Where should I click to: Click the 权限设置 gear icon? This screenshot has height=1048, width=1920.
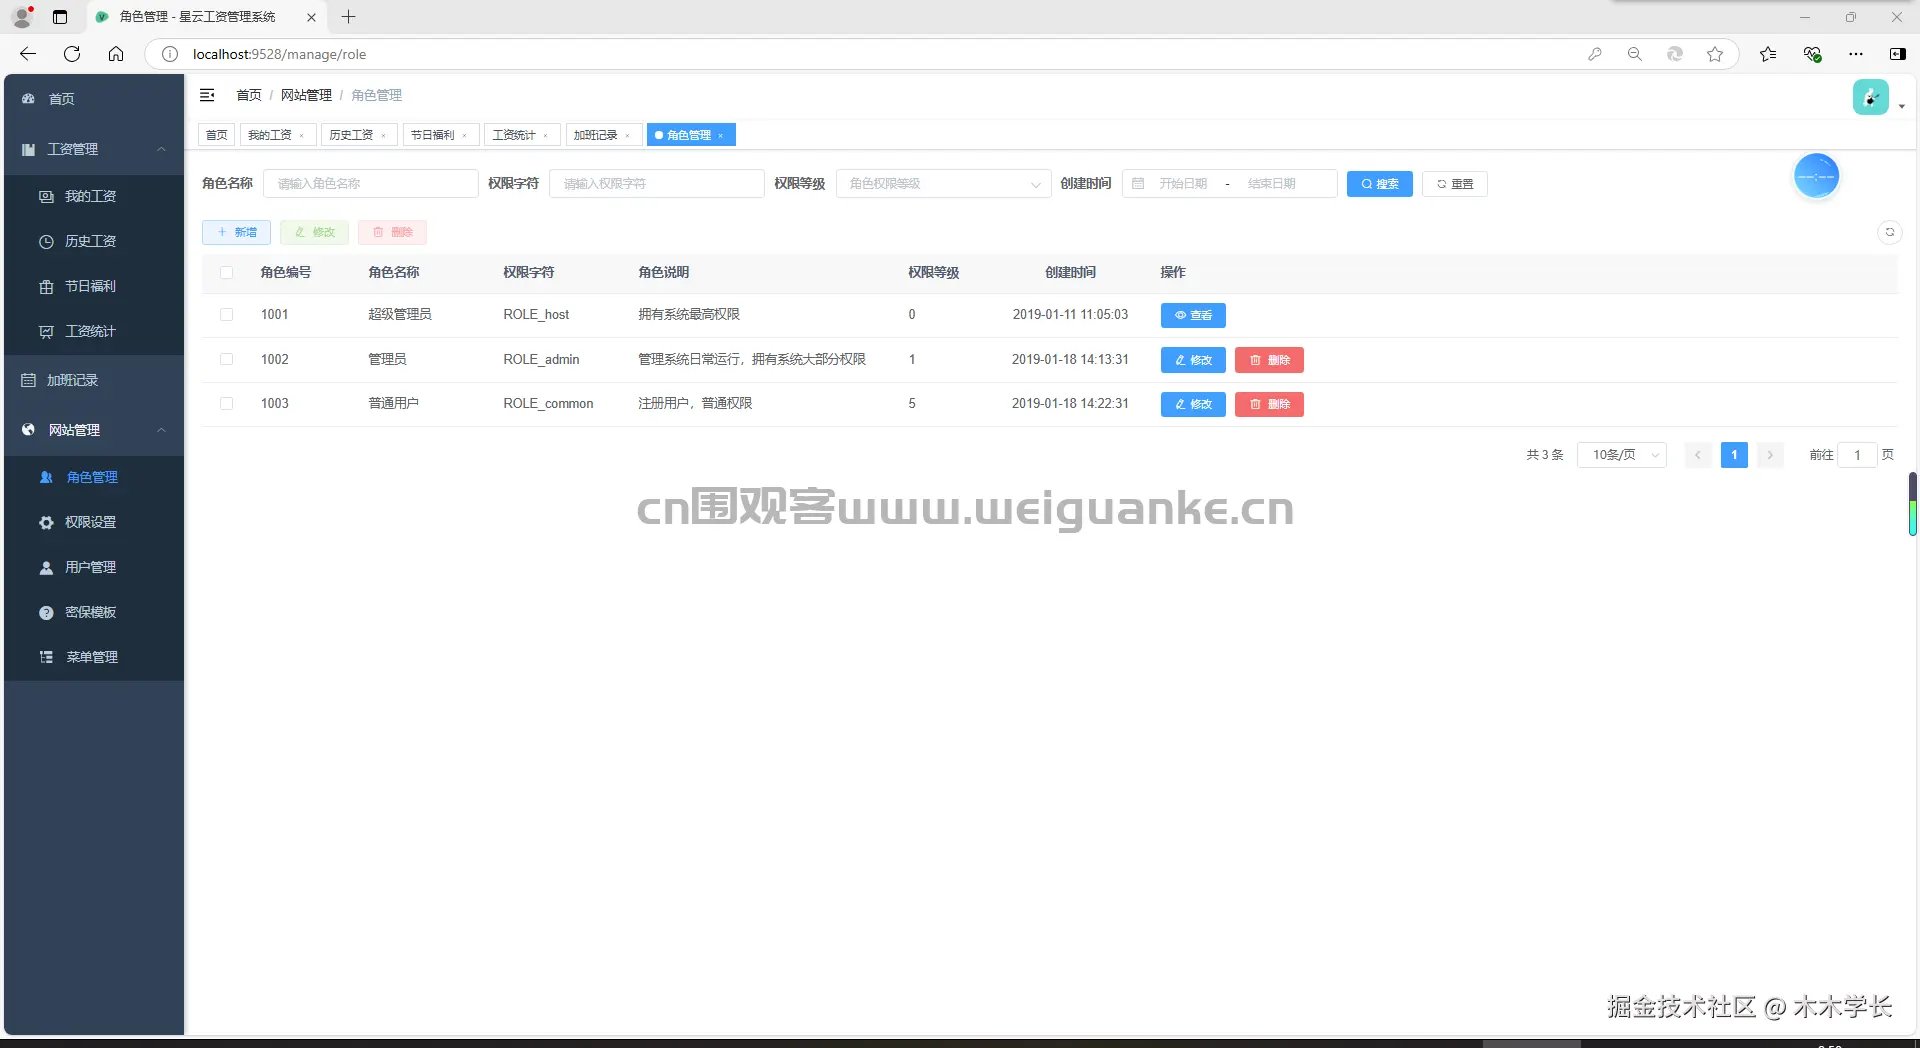46,523
